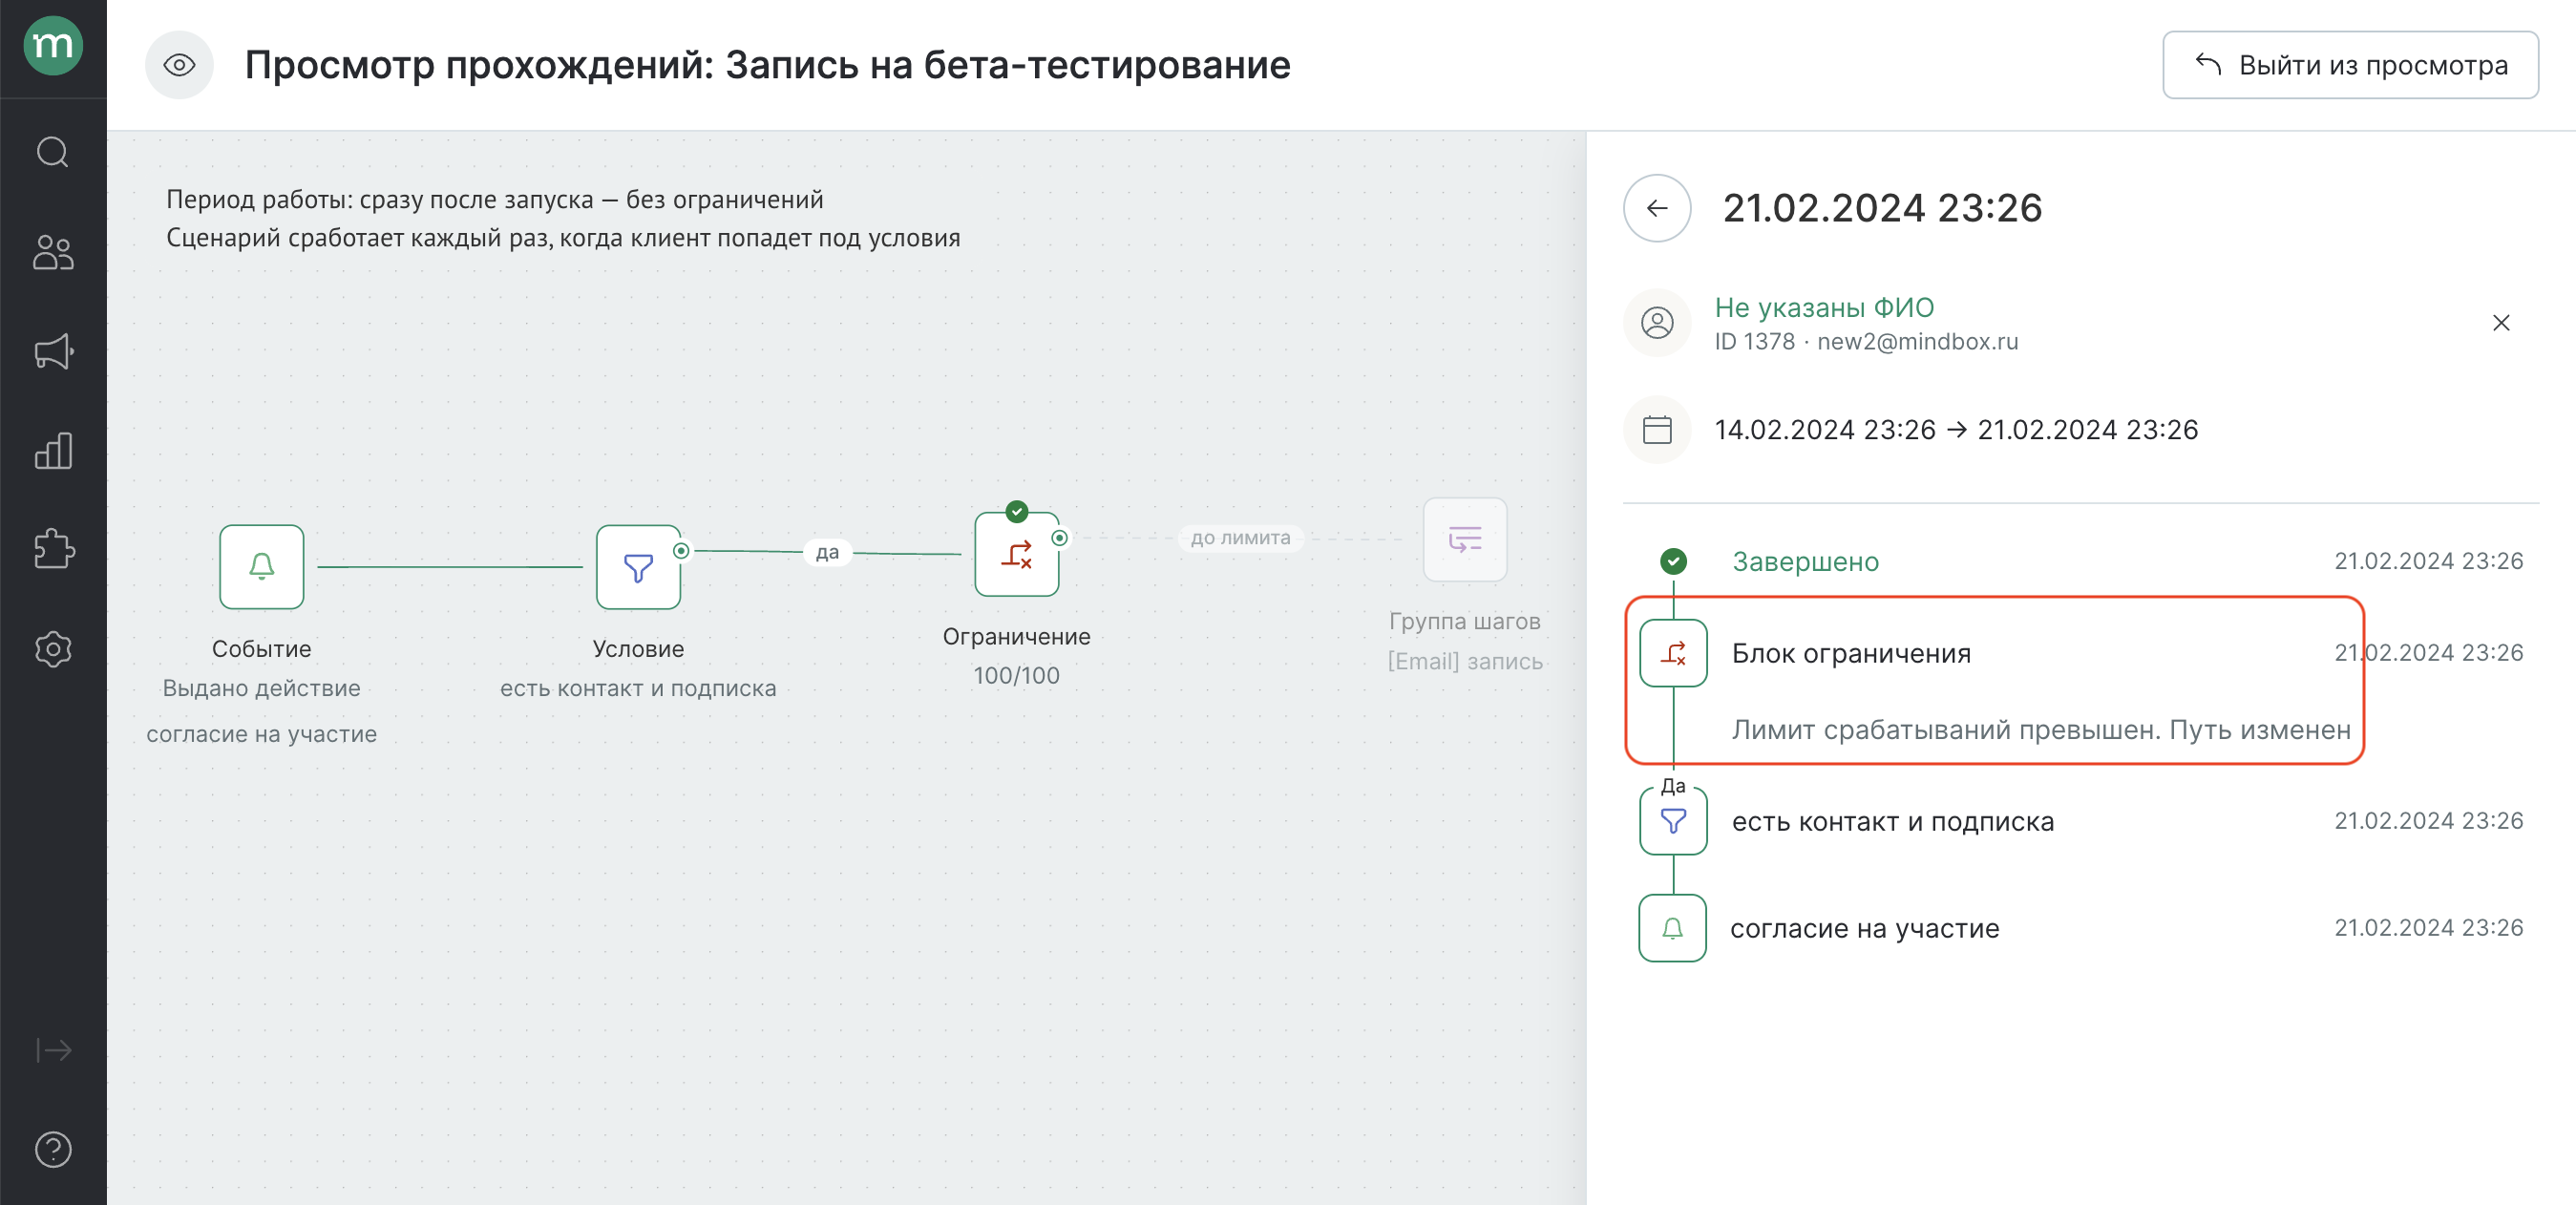Expand the sidebar with arrow icon
The height and width of the screenshot is (1205, 2576).
[x=53, y=1049]
